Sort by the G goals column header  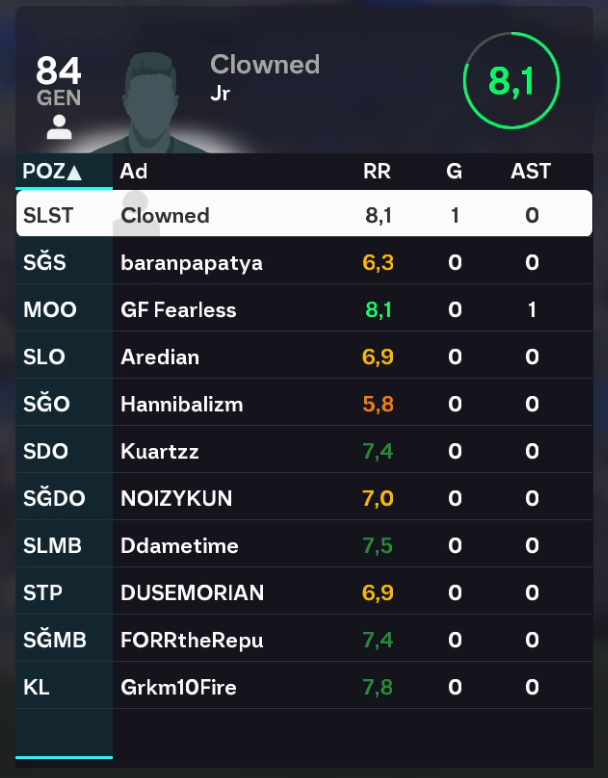[x=454, y=171]
